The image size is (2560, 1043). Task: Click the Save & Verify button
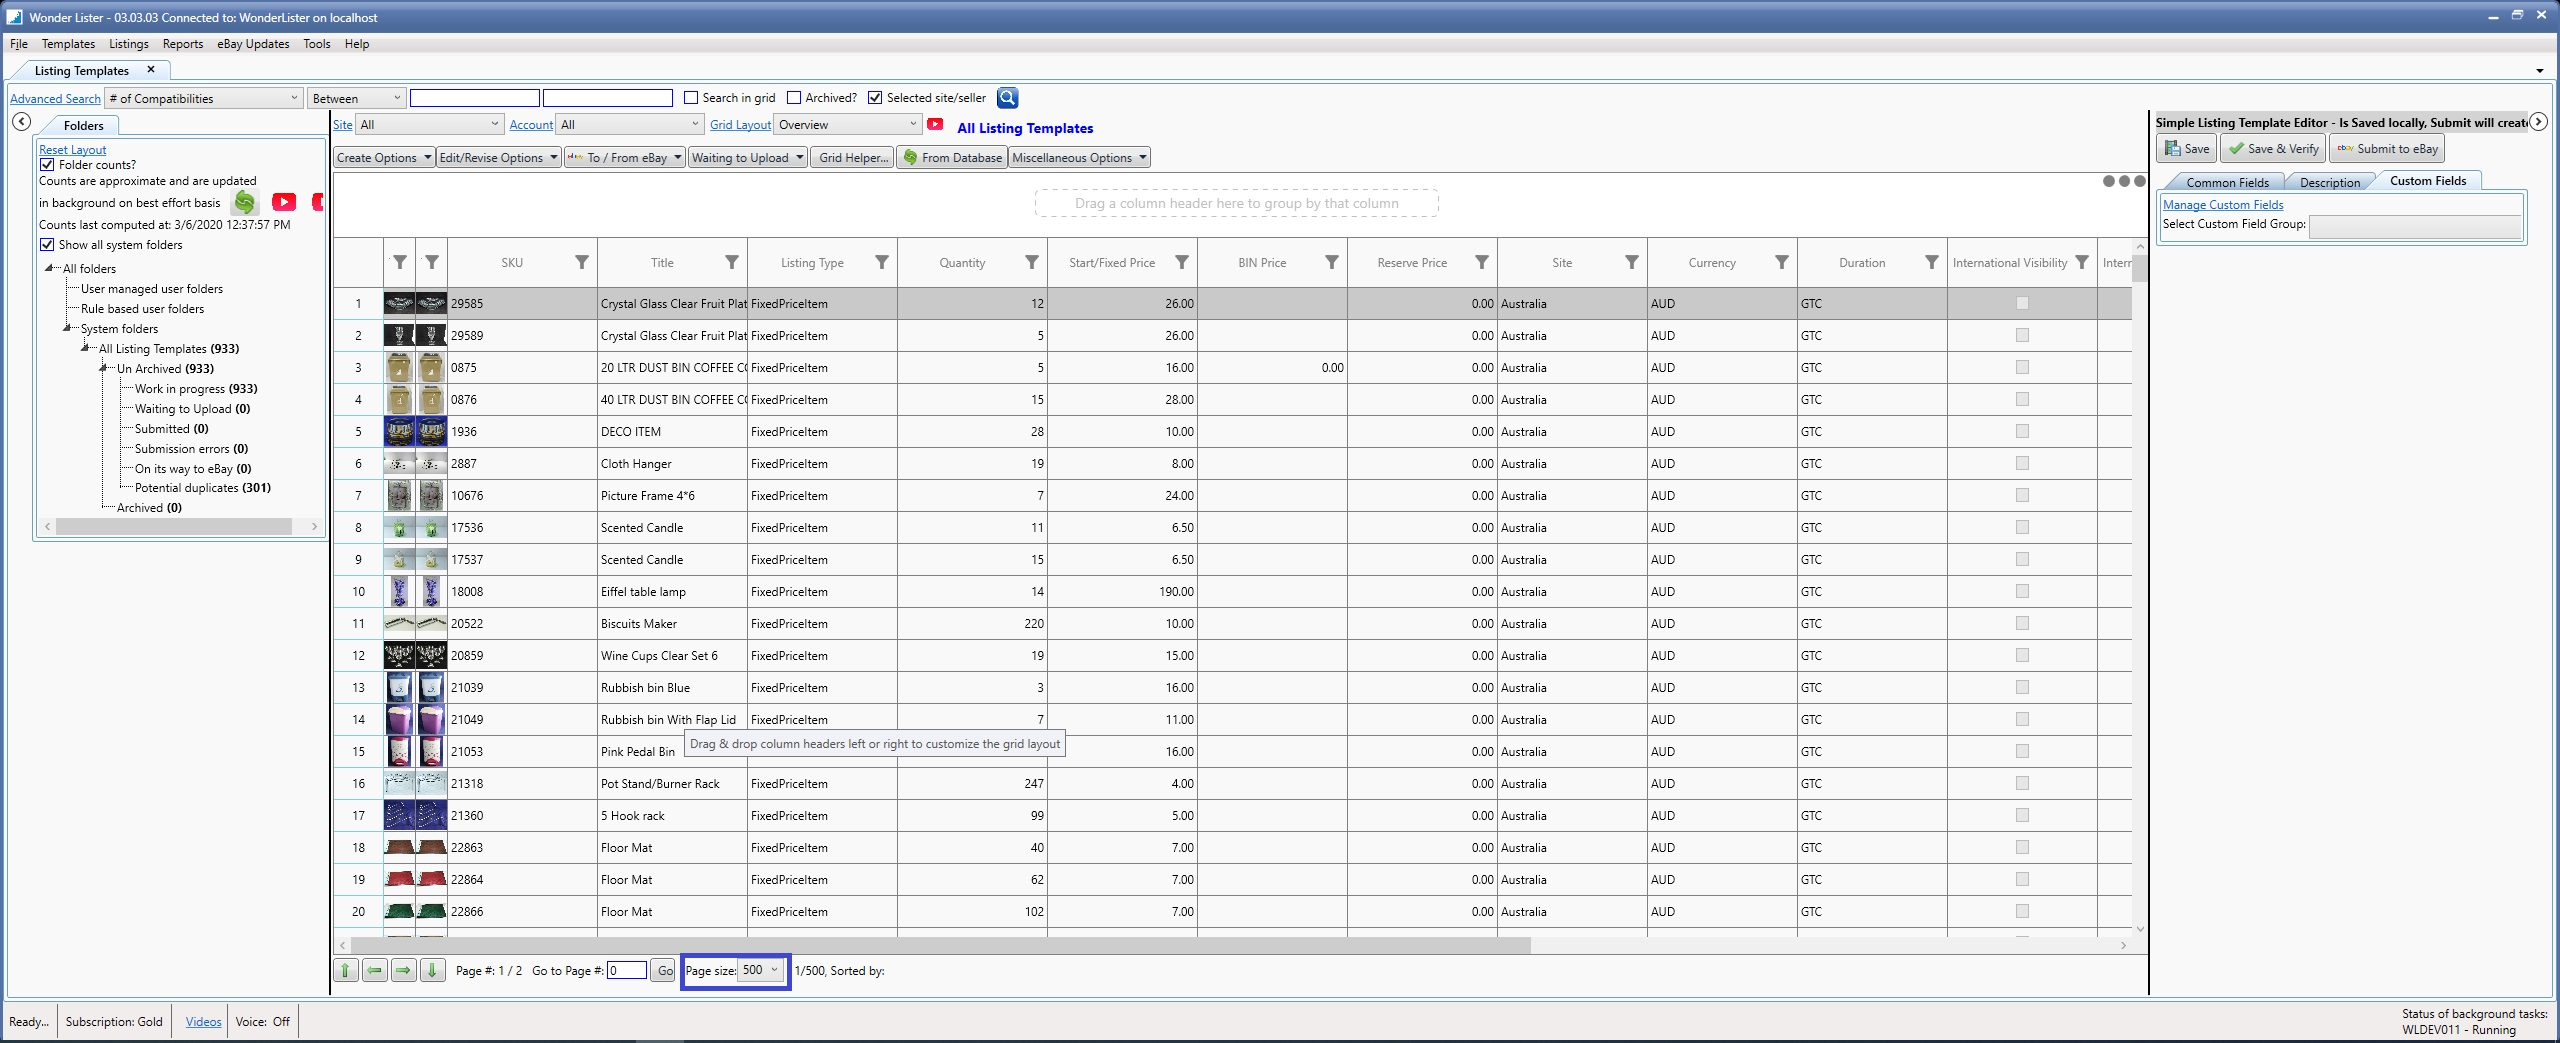click(2274, 149)
